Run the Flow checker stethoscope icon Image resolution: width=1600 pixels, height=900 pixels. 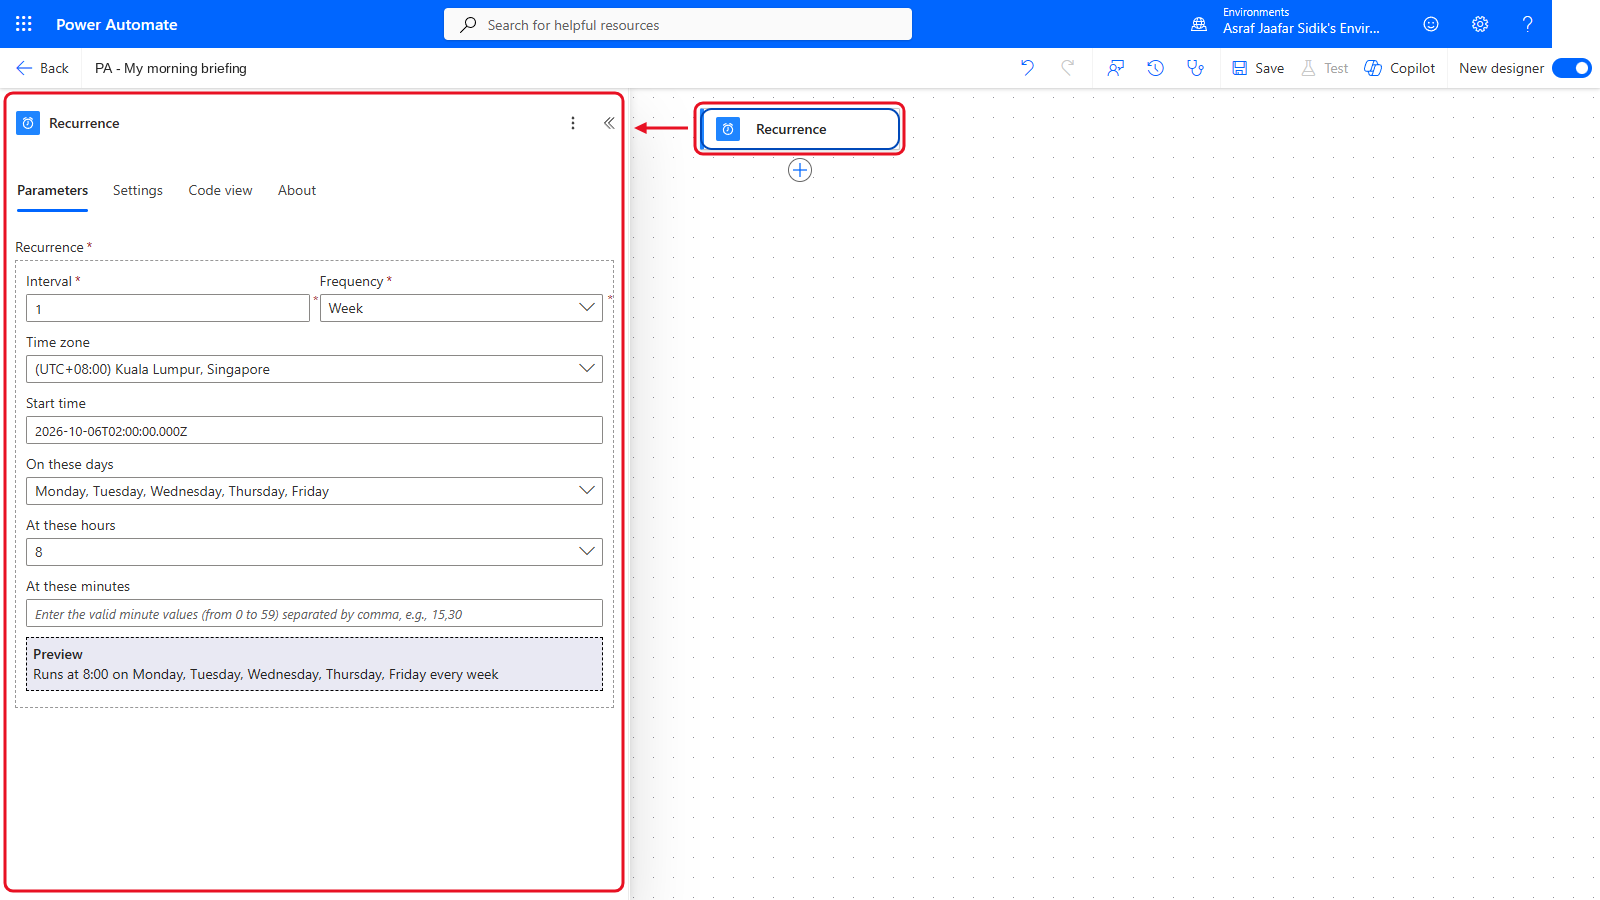coord(1195,68)
